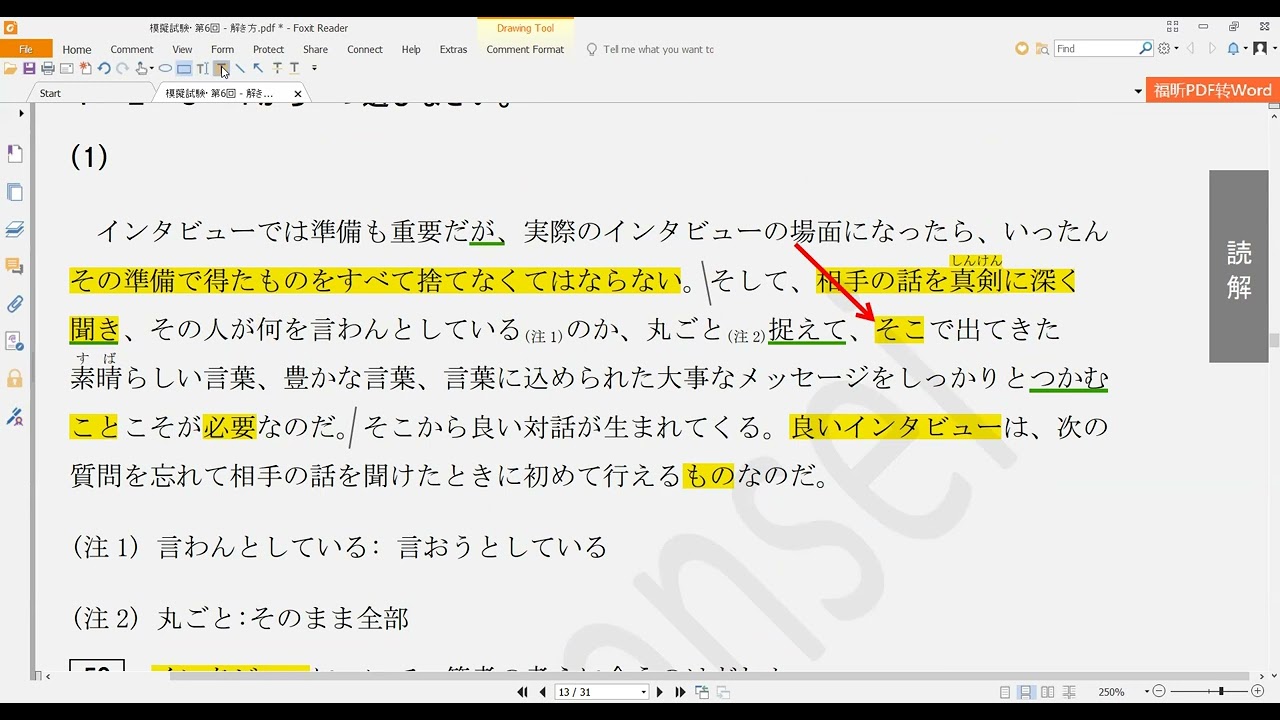Open the Attachments paperclip panel
The height and width of the screenshot is (720, 1280).
15,304
